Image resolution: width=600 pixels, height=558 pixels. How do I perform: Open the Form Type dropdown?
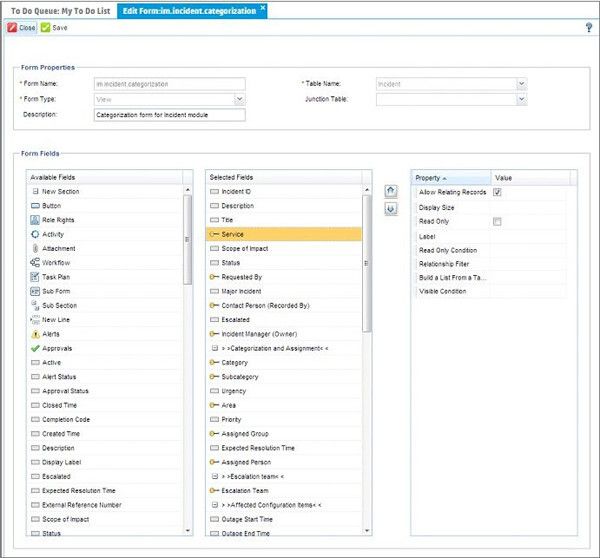click(x=240, y=100)
